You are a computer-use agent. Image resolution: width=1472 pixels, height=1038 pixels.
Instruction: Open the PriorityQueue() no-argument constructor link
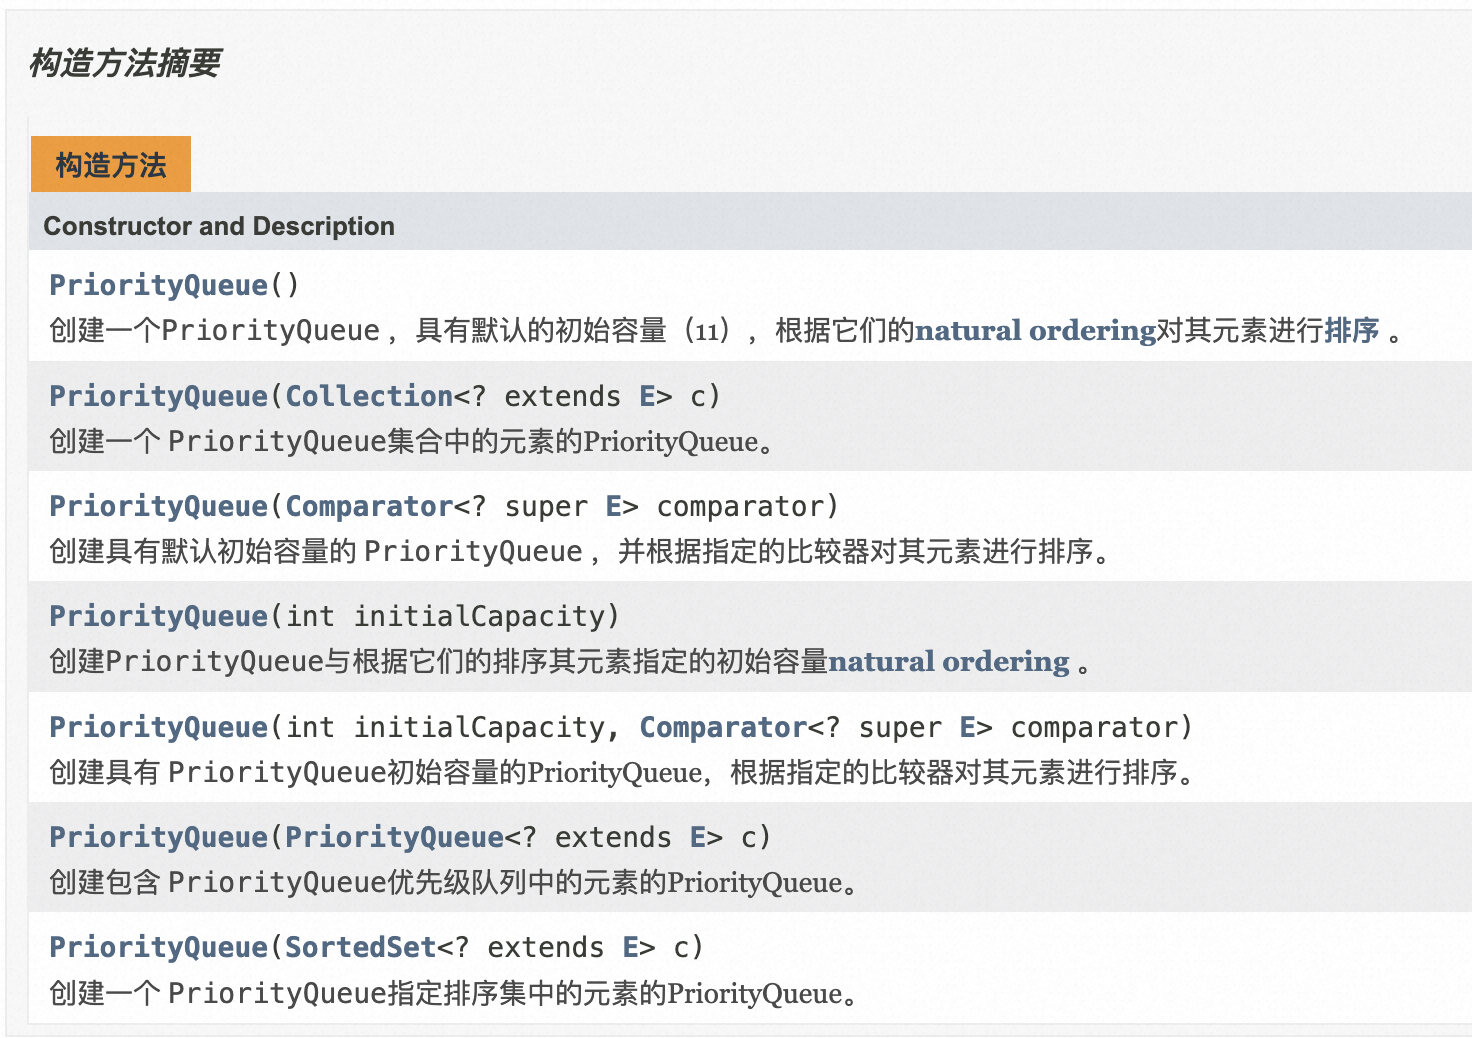click(x=158, y=285)
